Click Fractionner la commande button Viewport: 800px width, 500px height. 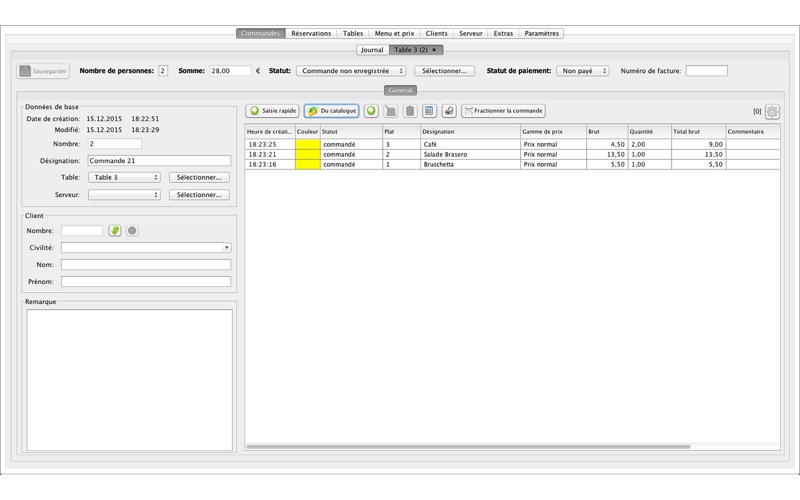pos(503,111)
